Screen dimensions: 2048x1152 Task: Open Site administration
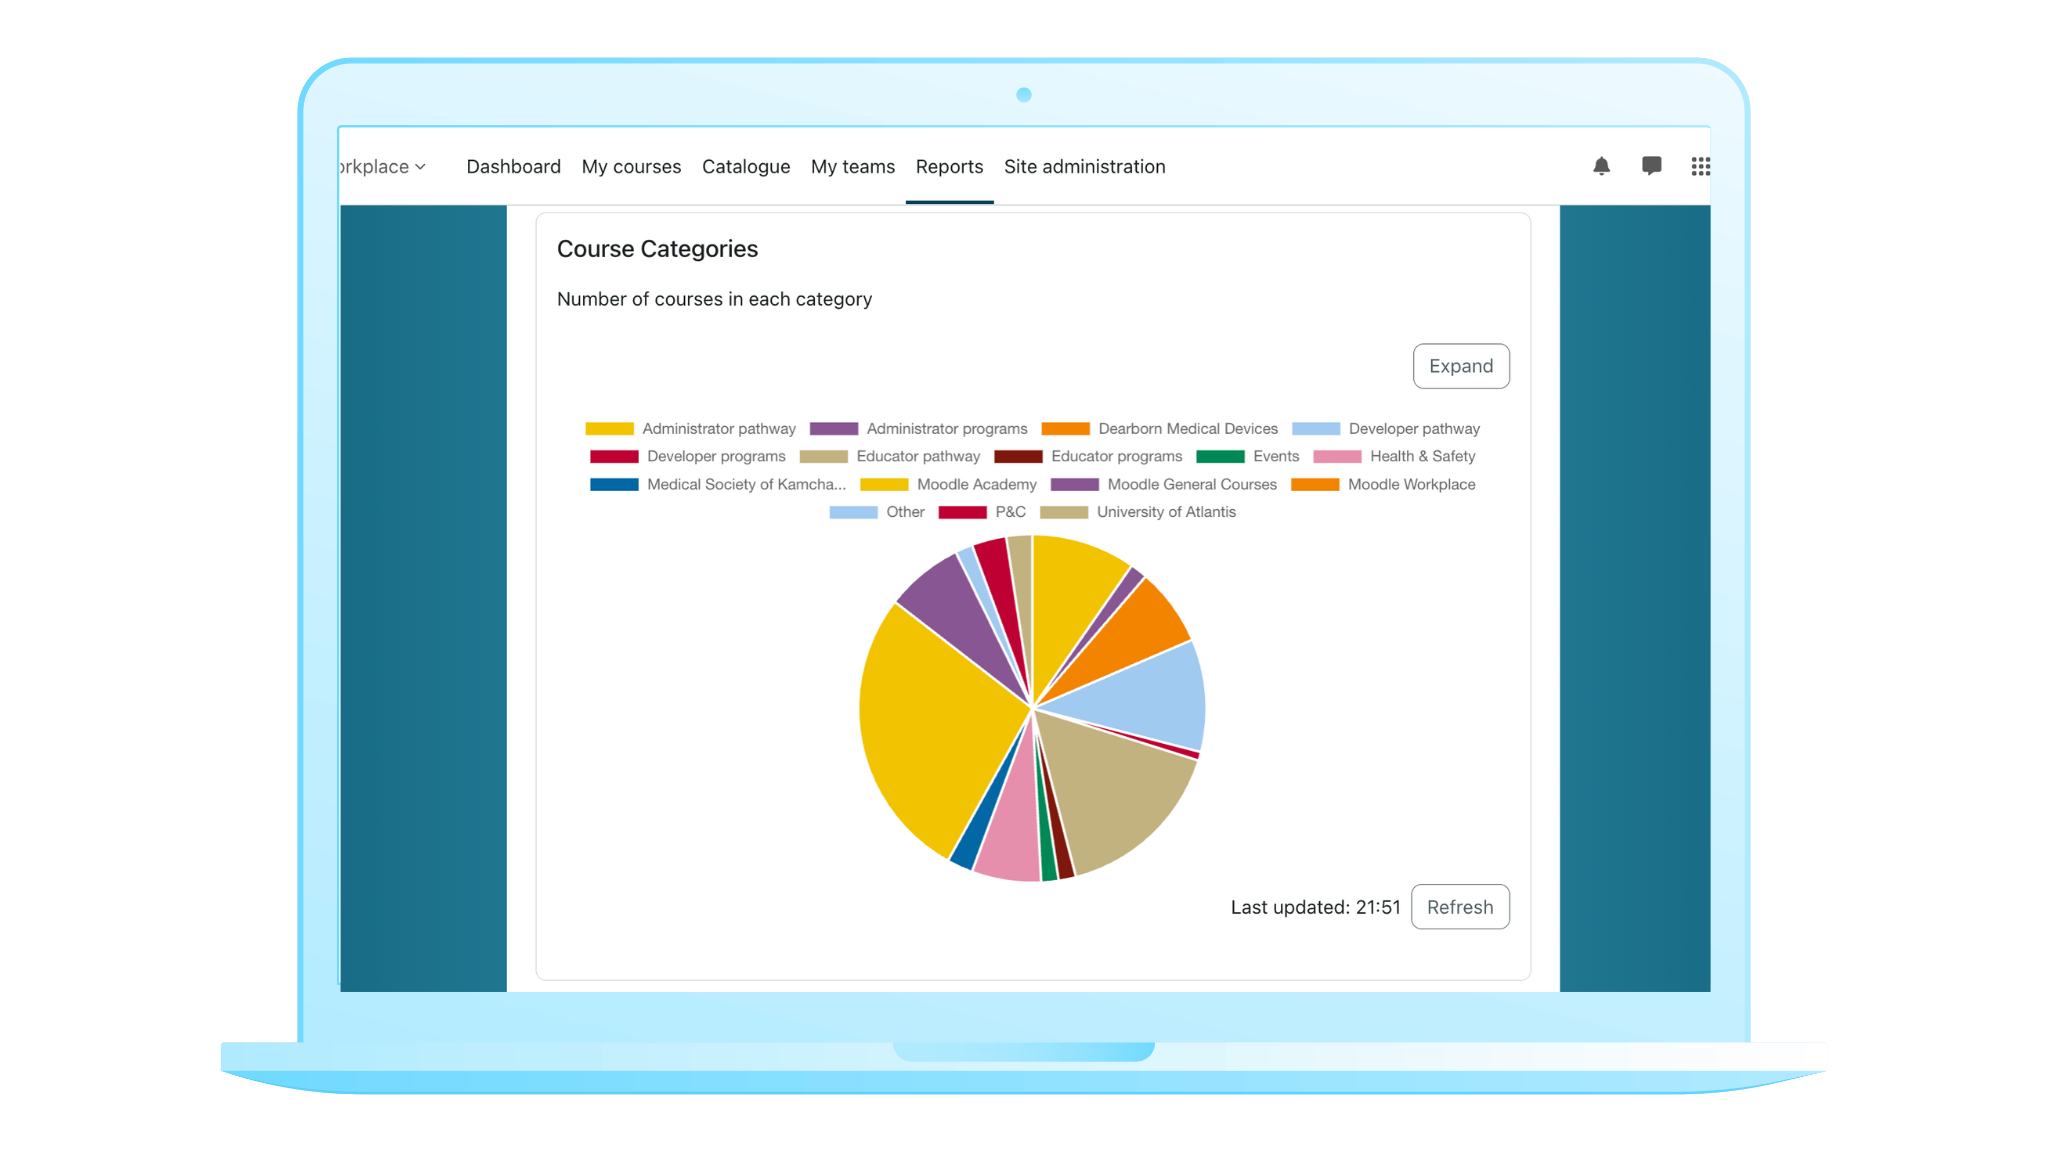point(1084,167)
